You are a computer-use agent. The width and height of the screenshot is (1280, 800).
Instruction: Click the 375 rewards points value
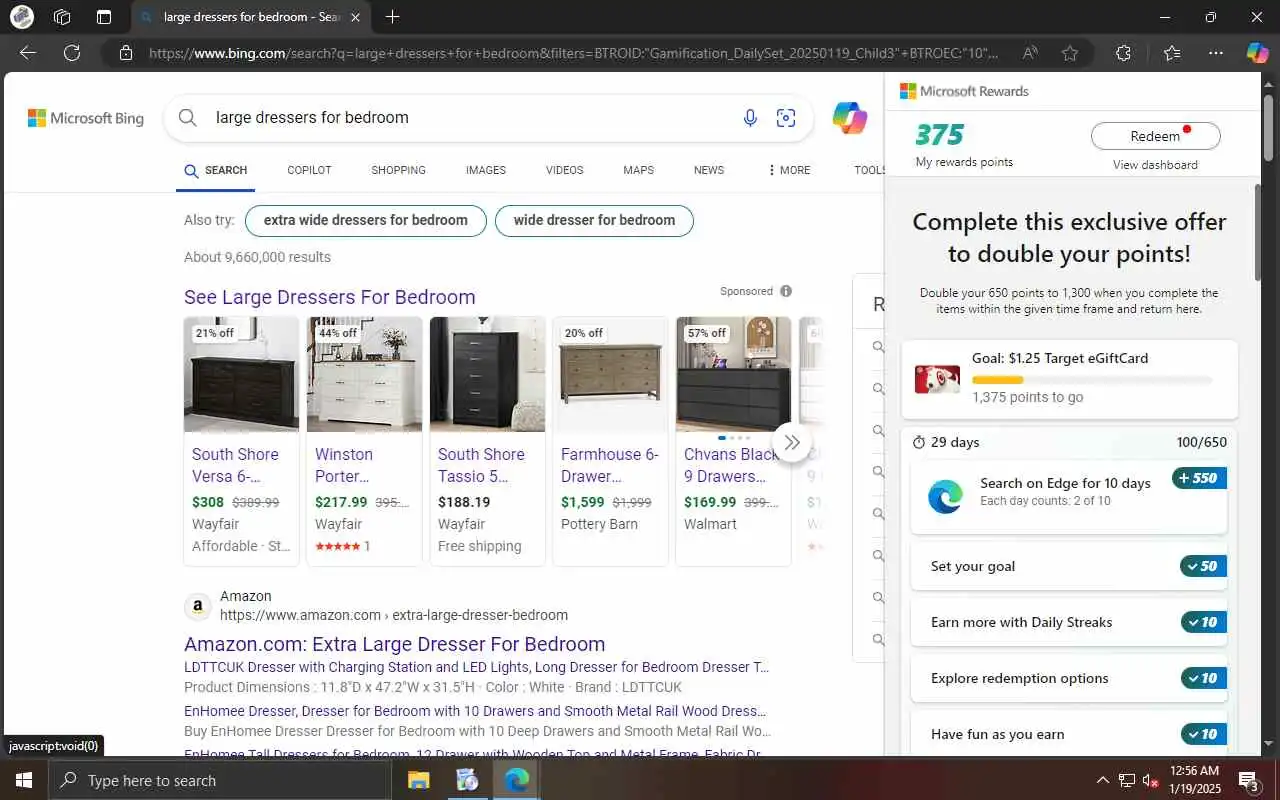[939, 134]
